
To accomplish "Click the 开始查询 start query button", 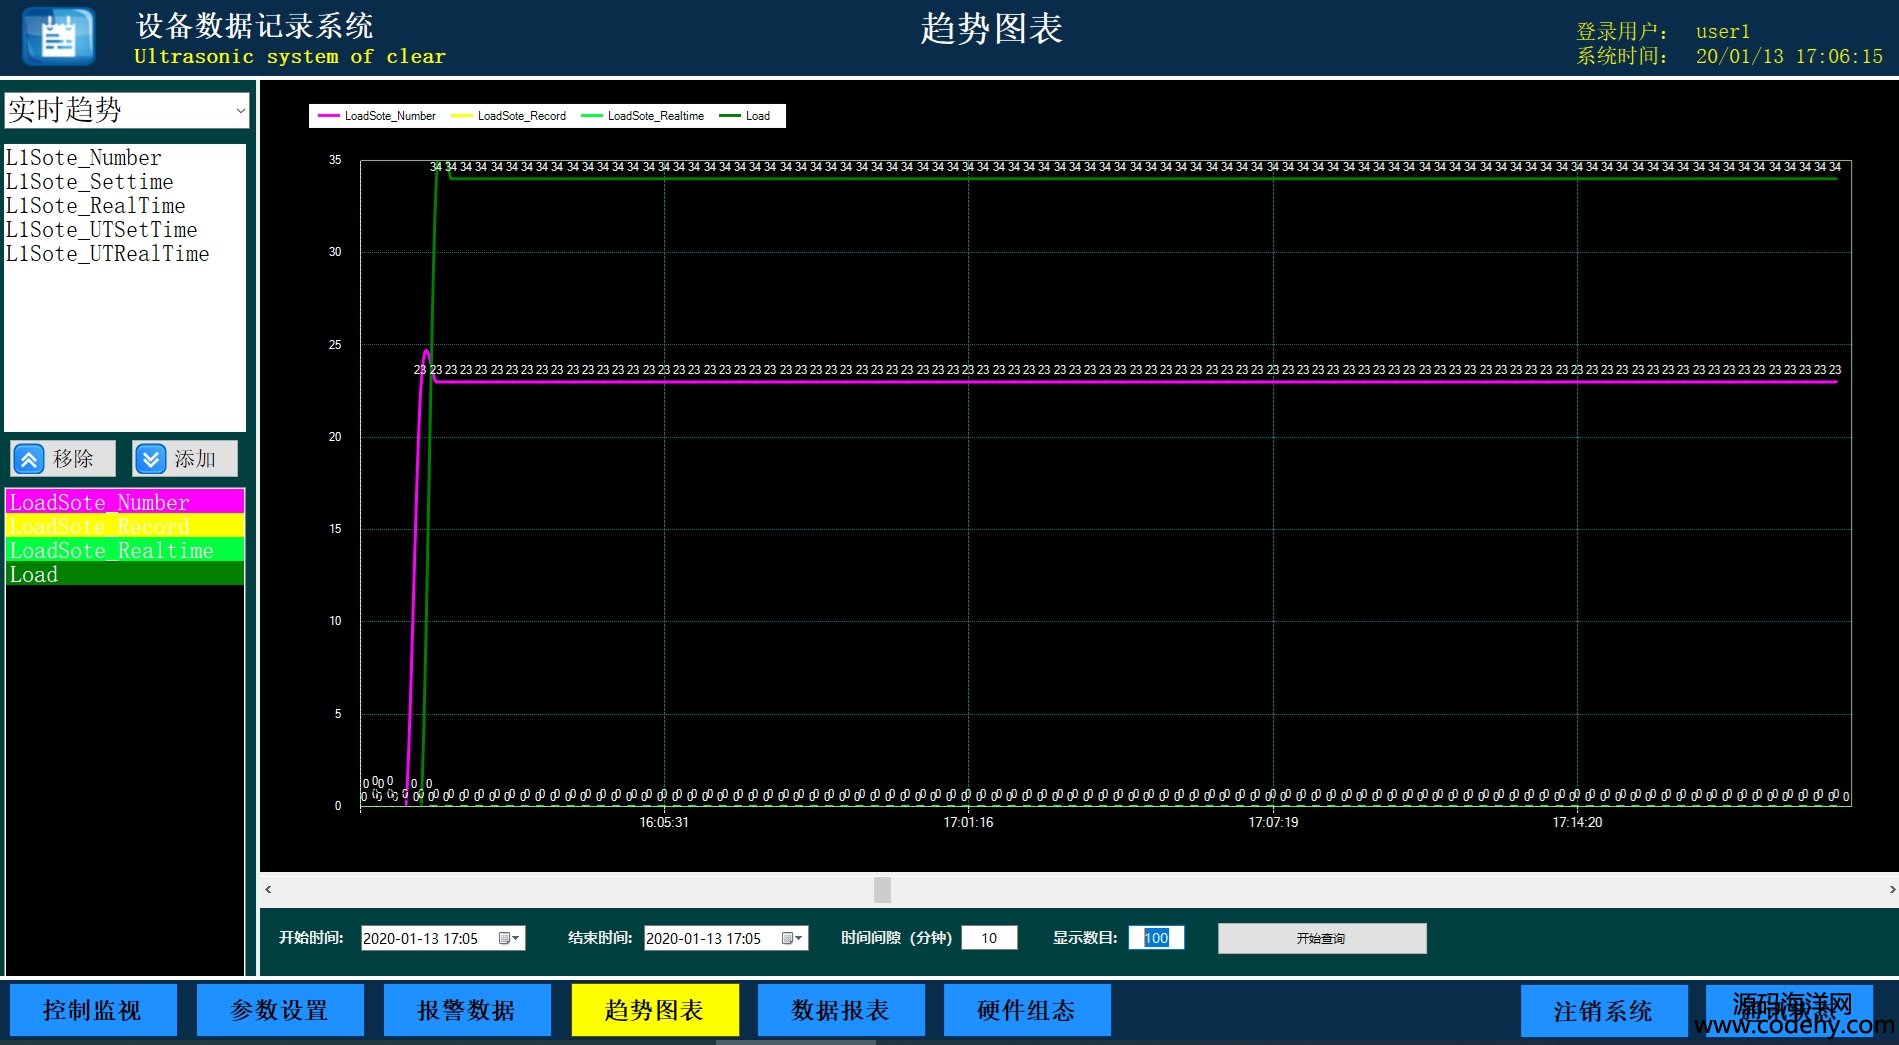I will pos(1321,938).
